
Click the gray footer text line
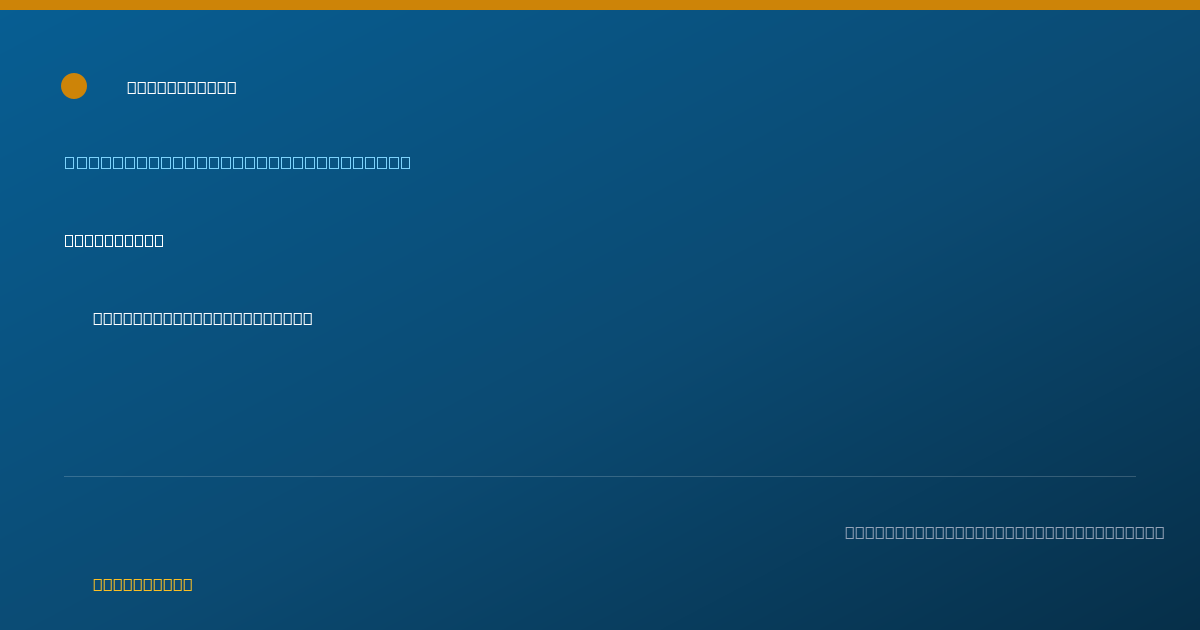pos(1005,533)
